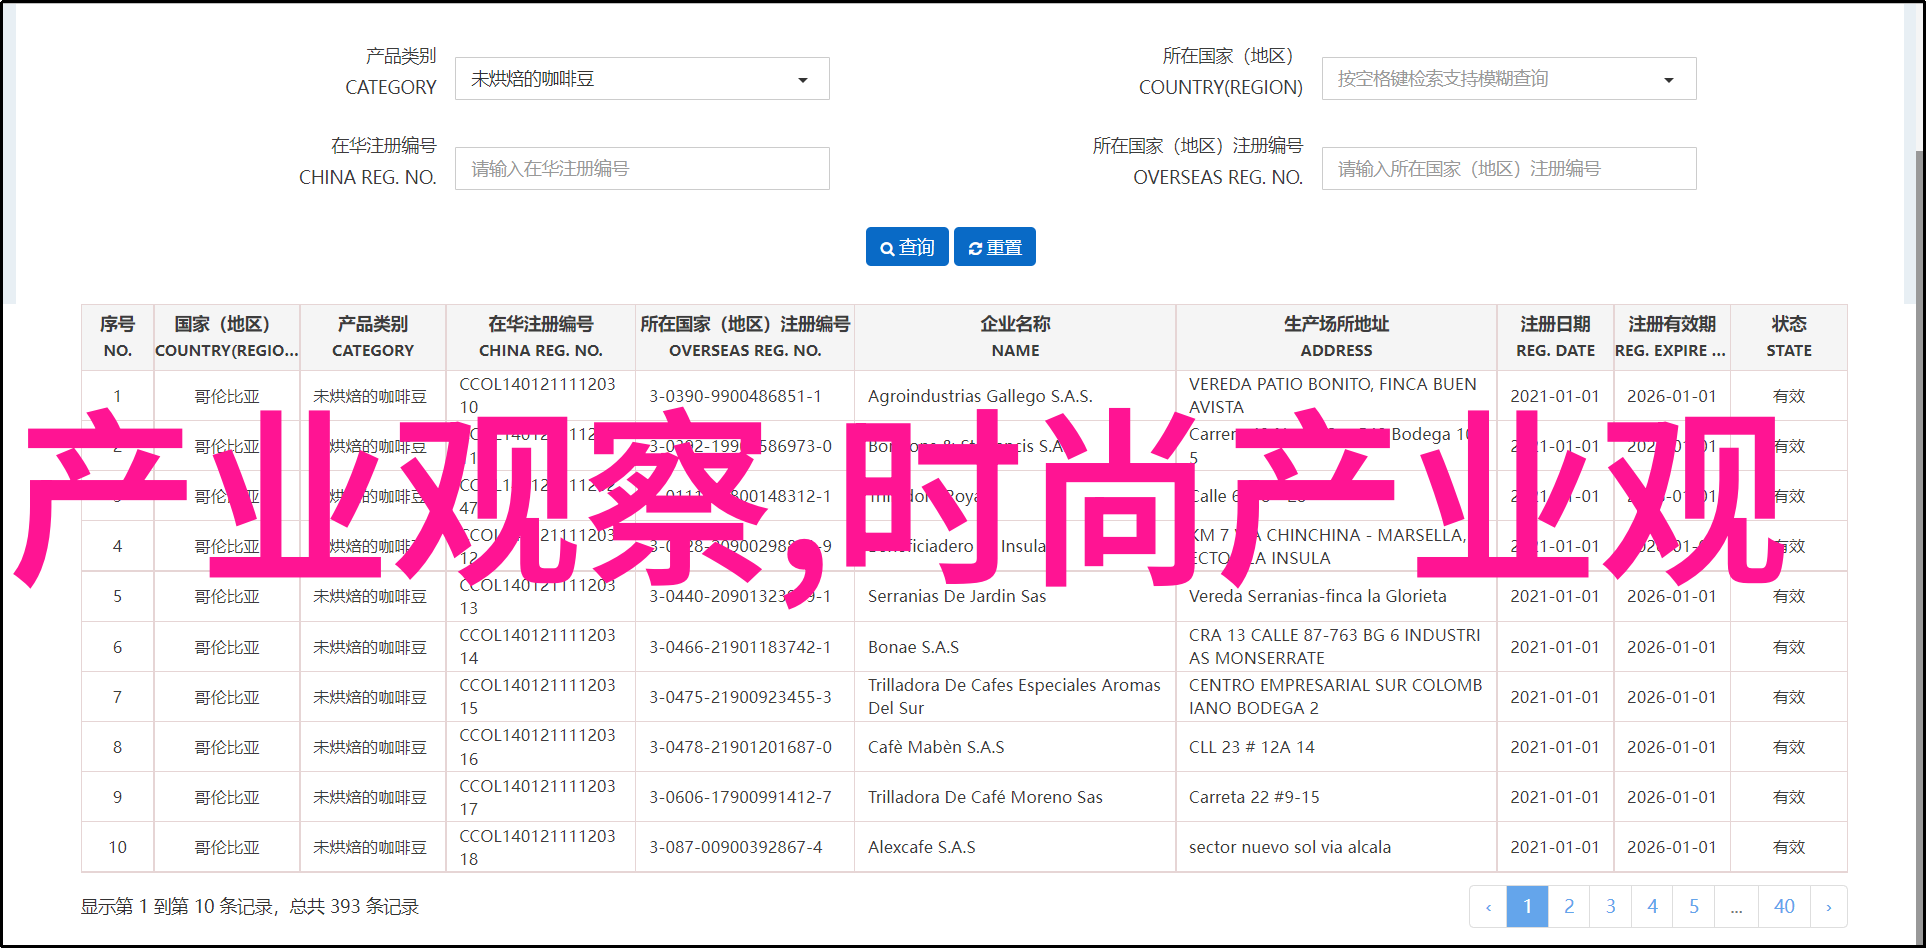Click the previous page arrow
This screenshot has height=950, width=1927.
point(1488,907)
